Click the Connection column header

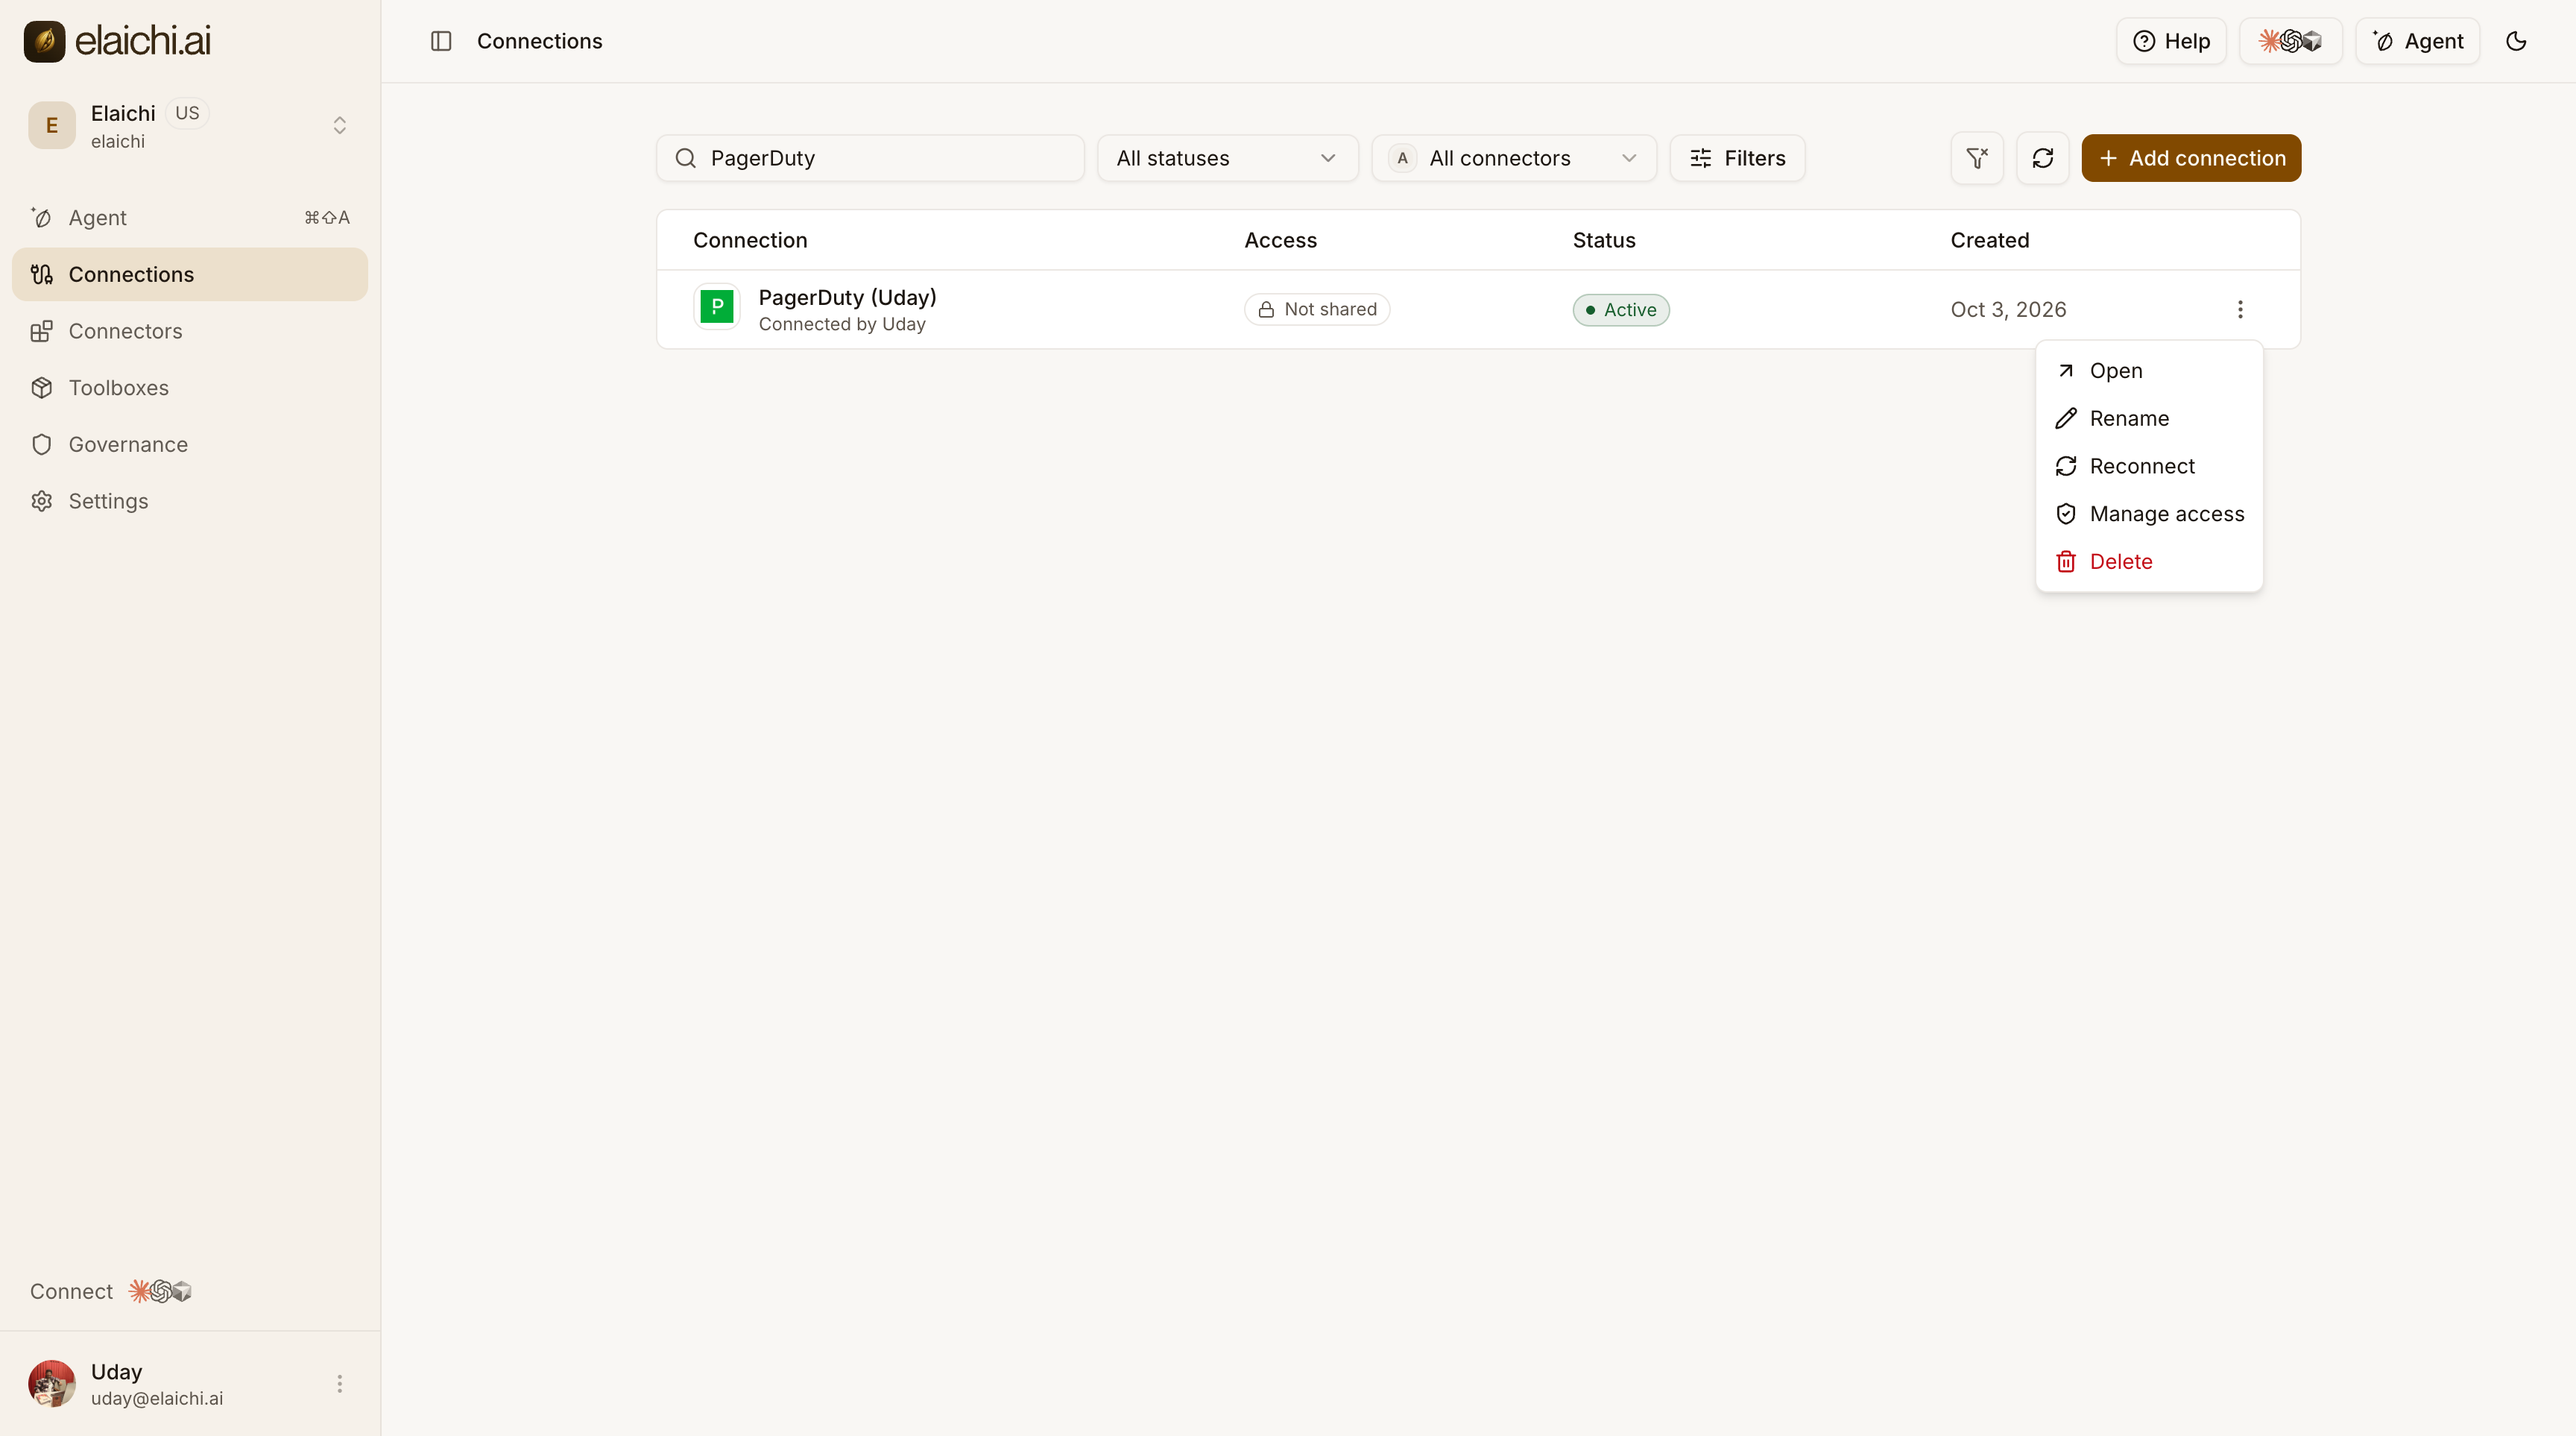pos(750,240)
